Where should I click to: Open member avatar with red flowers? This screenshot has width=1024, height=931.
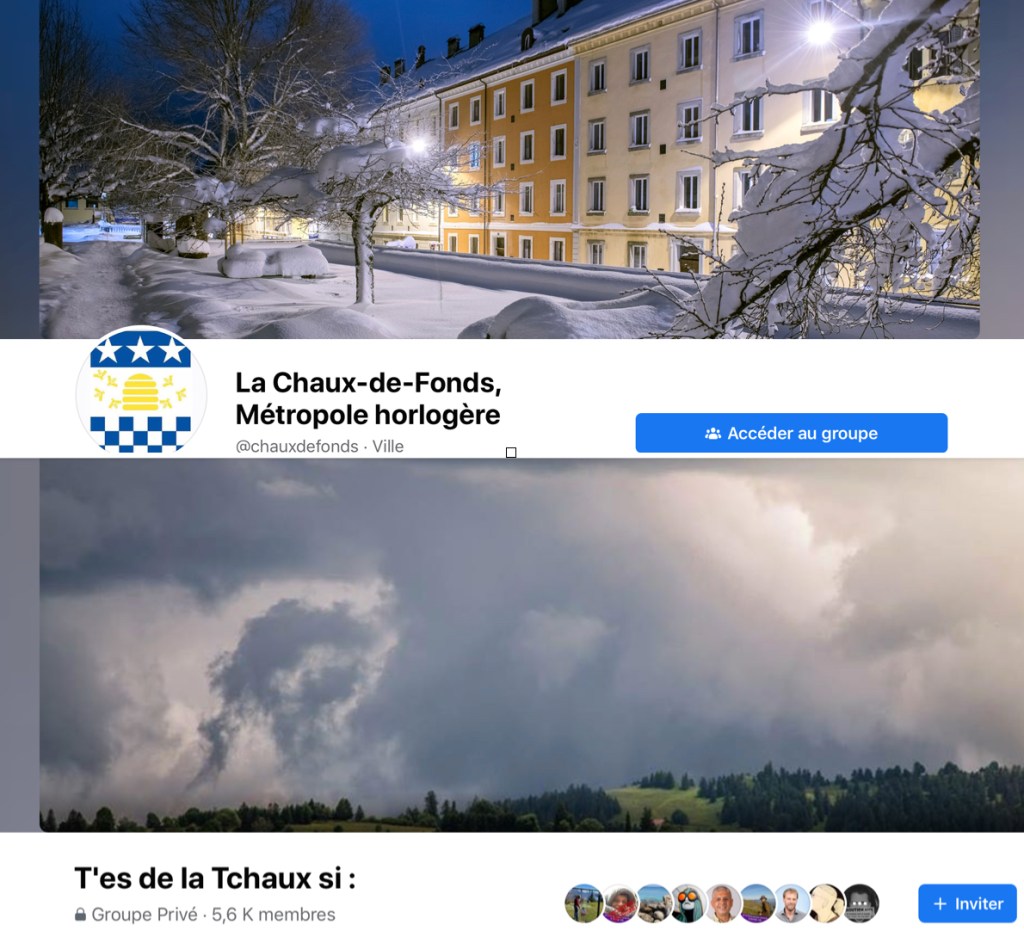coord(619,904)
